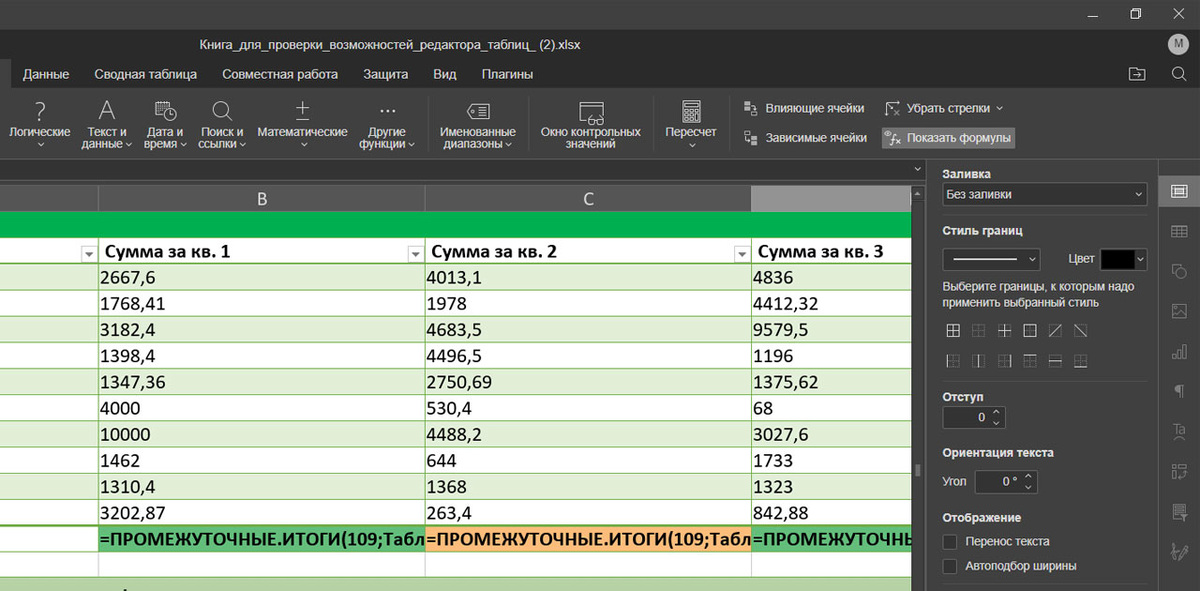Apply diagonal up border
This screenshot has width=1200, height=591.
point(1055,330)
